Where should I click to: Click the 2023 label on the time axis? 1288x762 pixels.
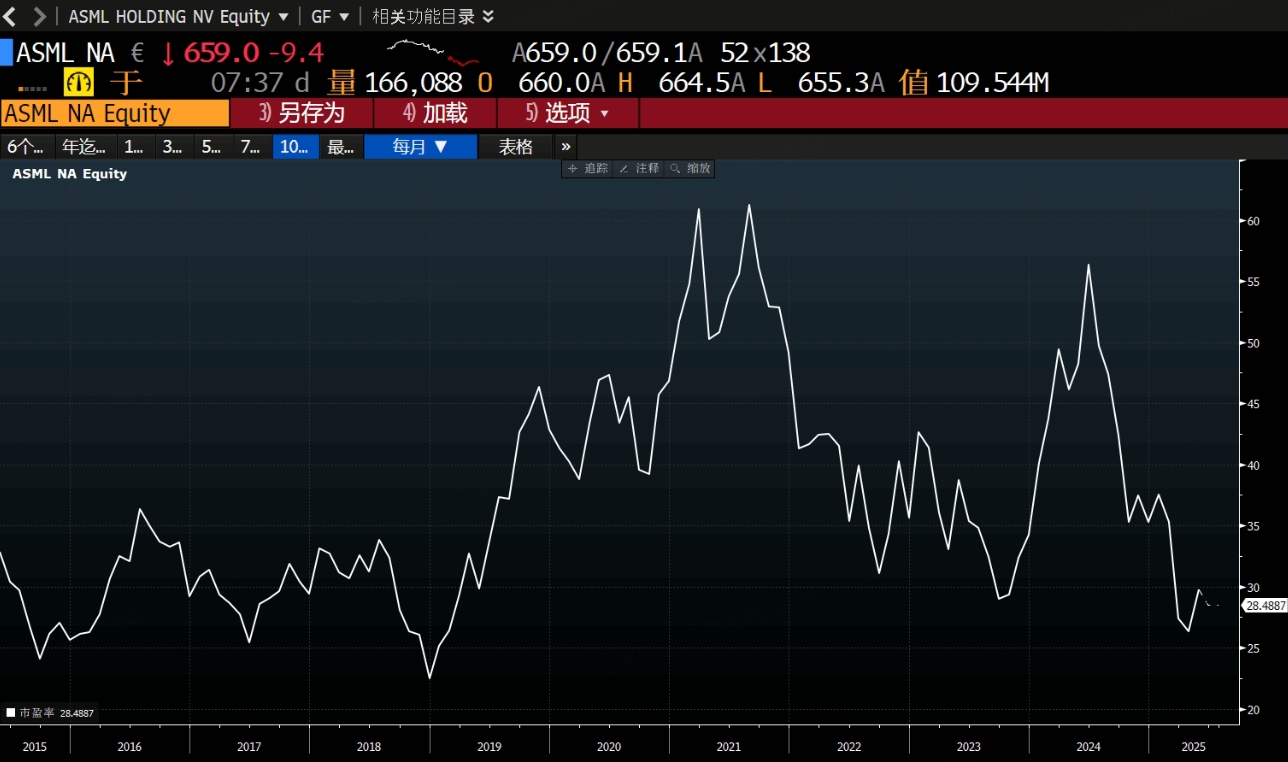point(968,746)
